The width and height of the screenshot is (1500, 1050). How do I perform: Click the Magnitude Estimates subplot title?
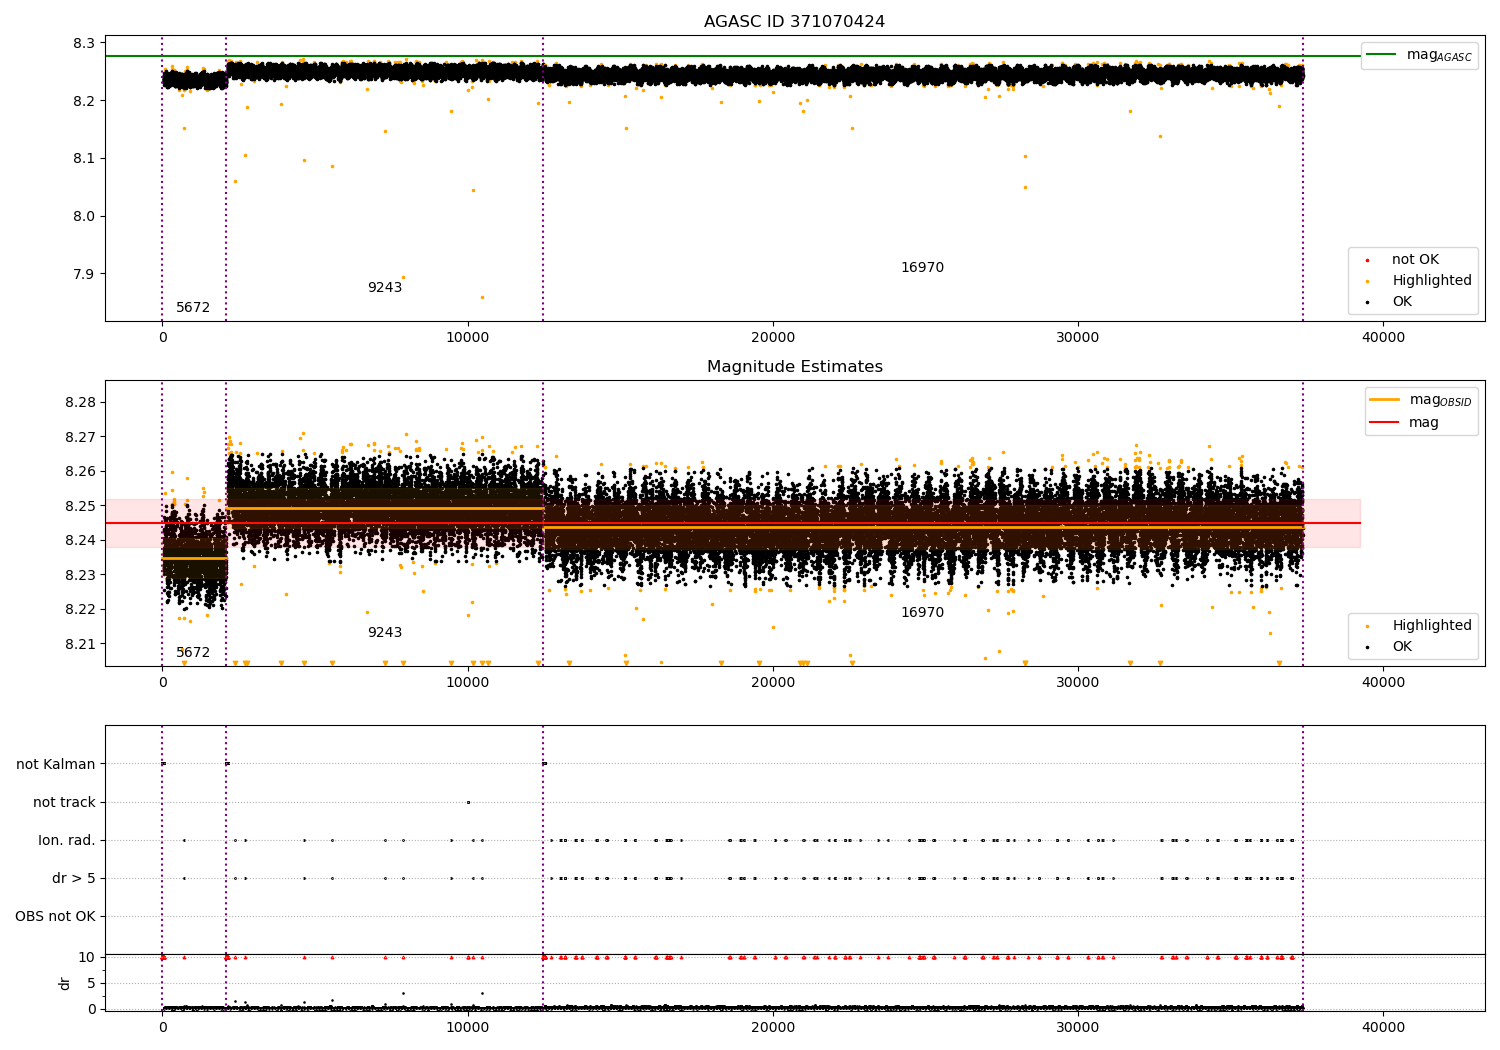794,367
